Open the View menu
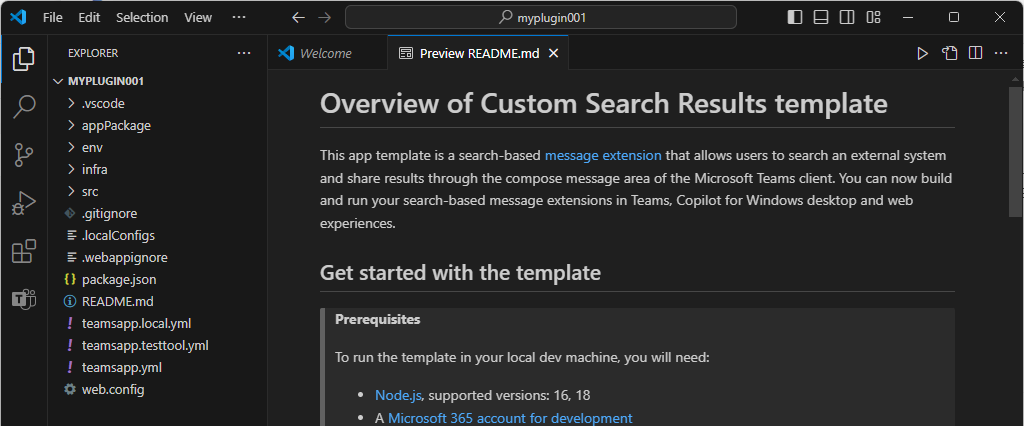Screen dimensions: 1024x426 point(198,18)
